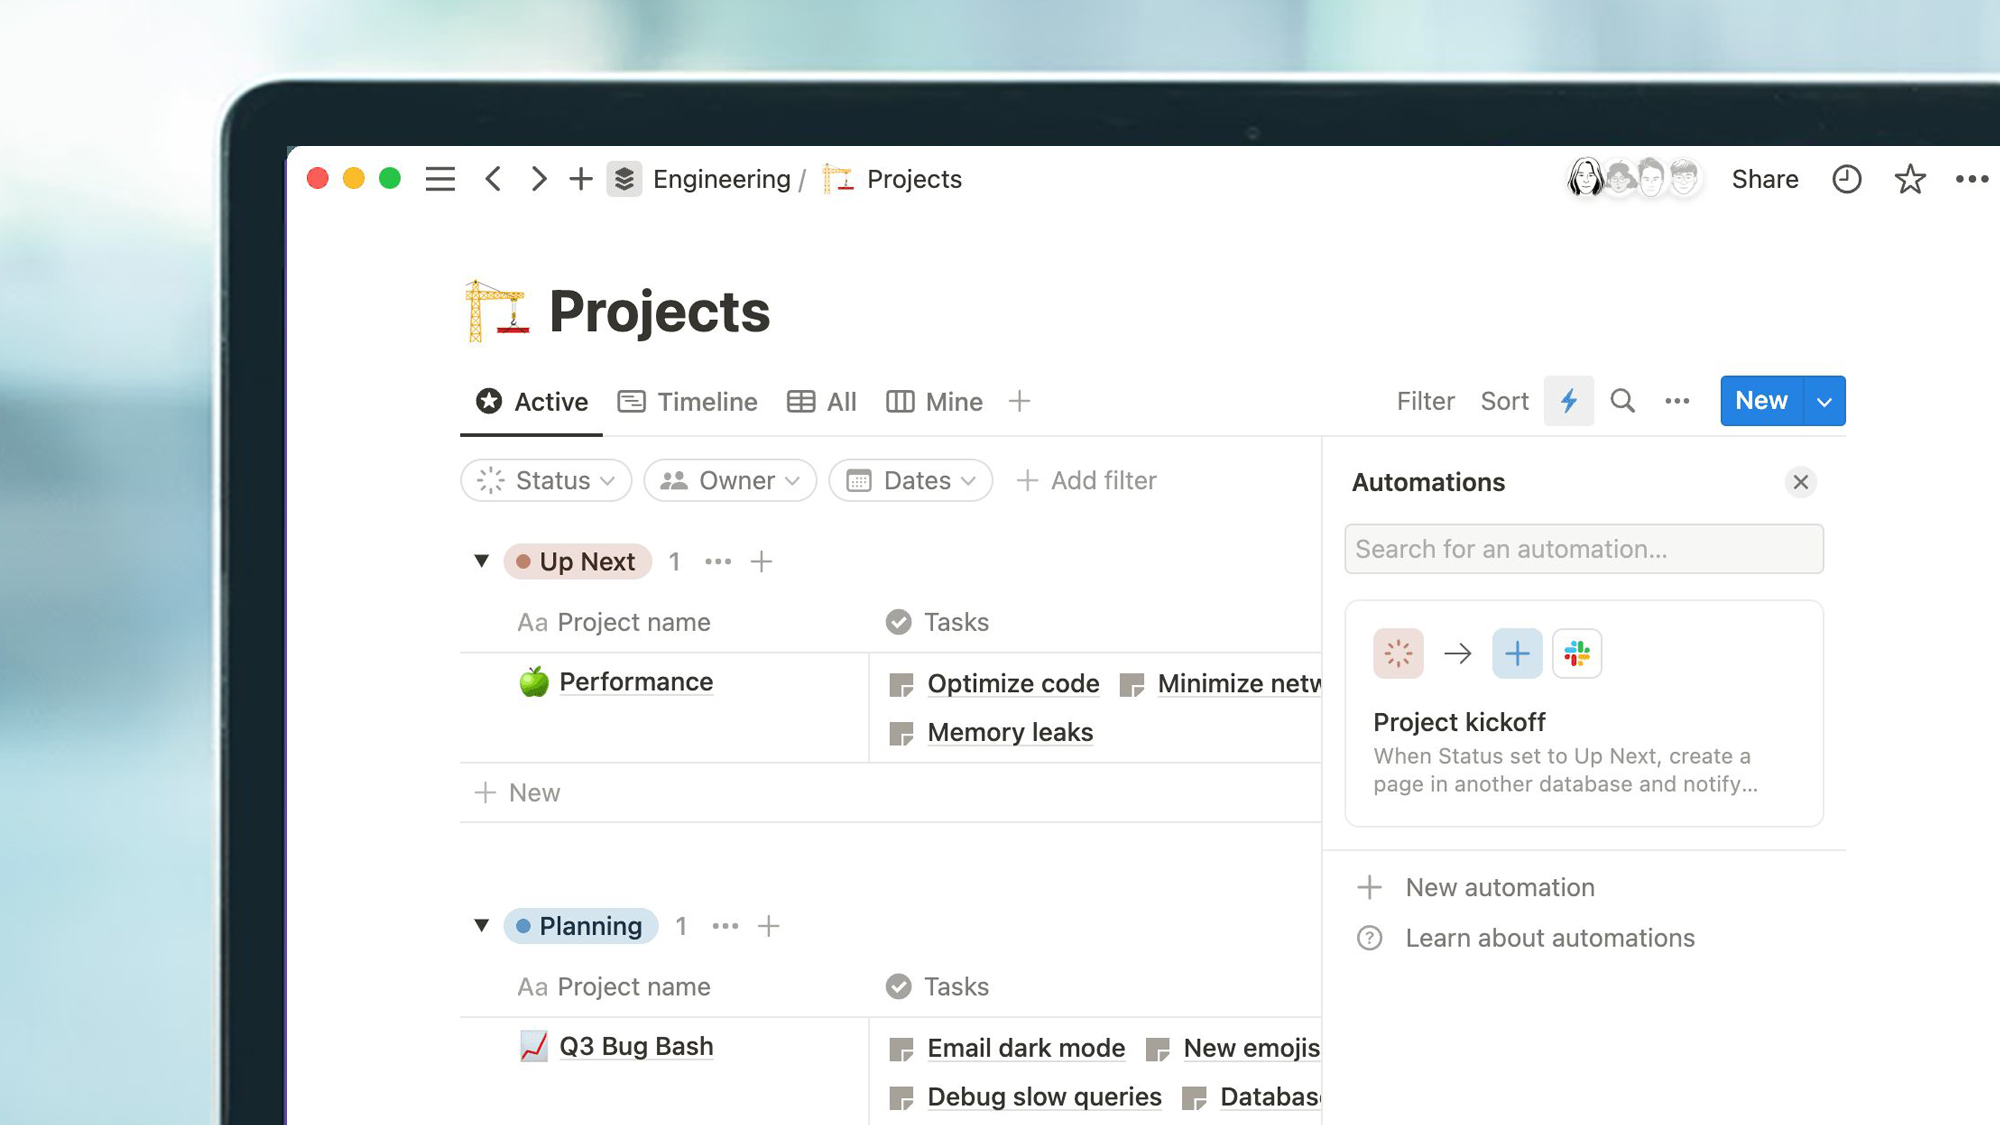Open the Learn about automations link
Viewport: 2000px width, 1125px height.
tap(1549, 938)
